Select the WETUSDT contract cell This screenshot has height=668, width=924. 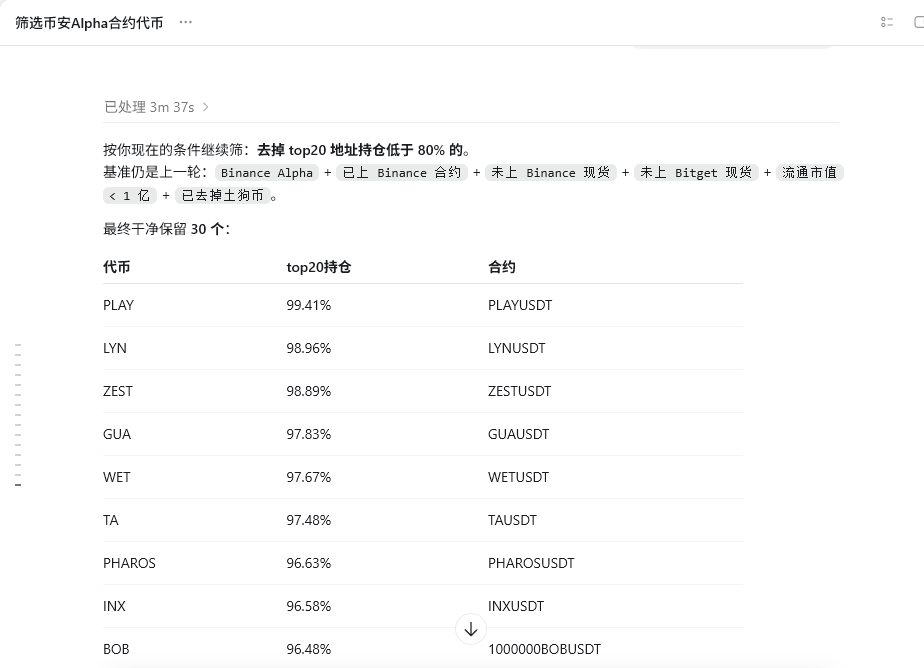pos(518,477)
